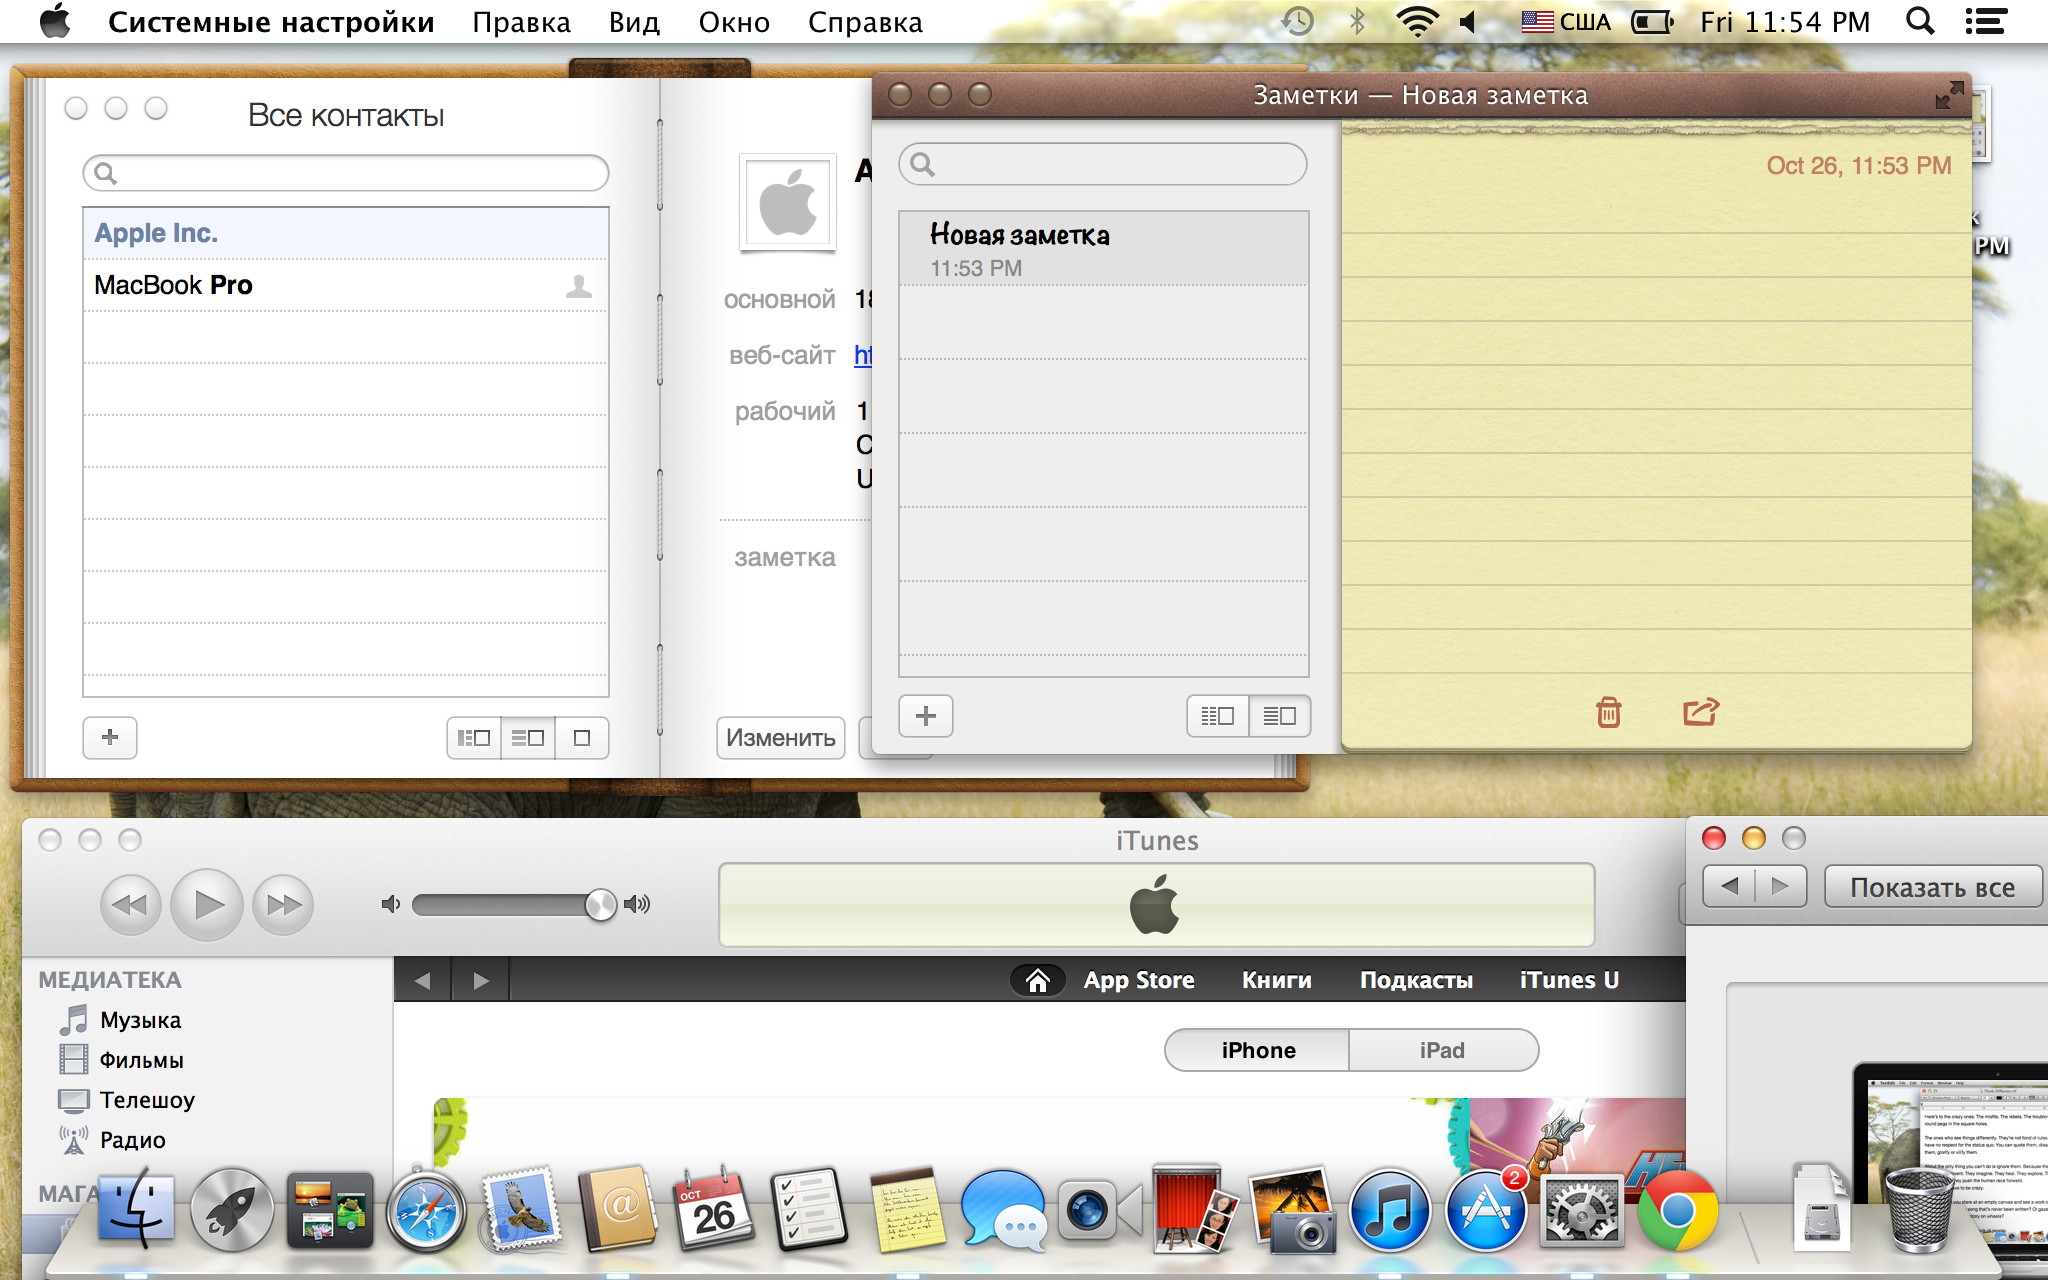Click Изменить button in Contacts

[x=781, y=738]
